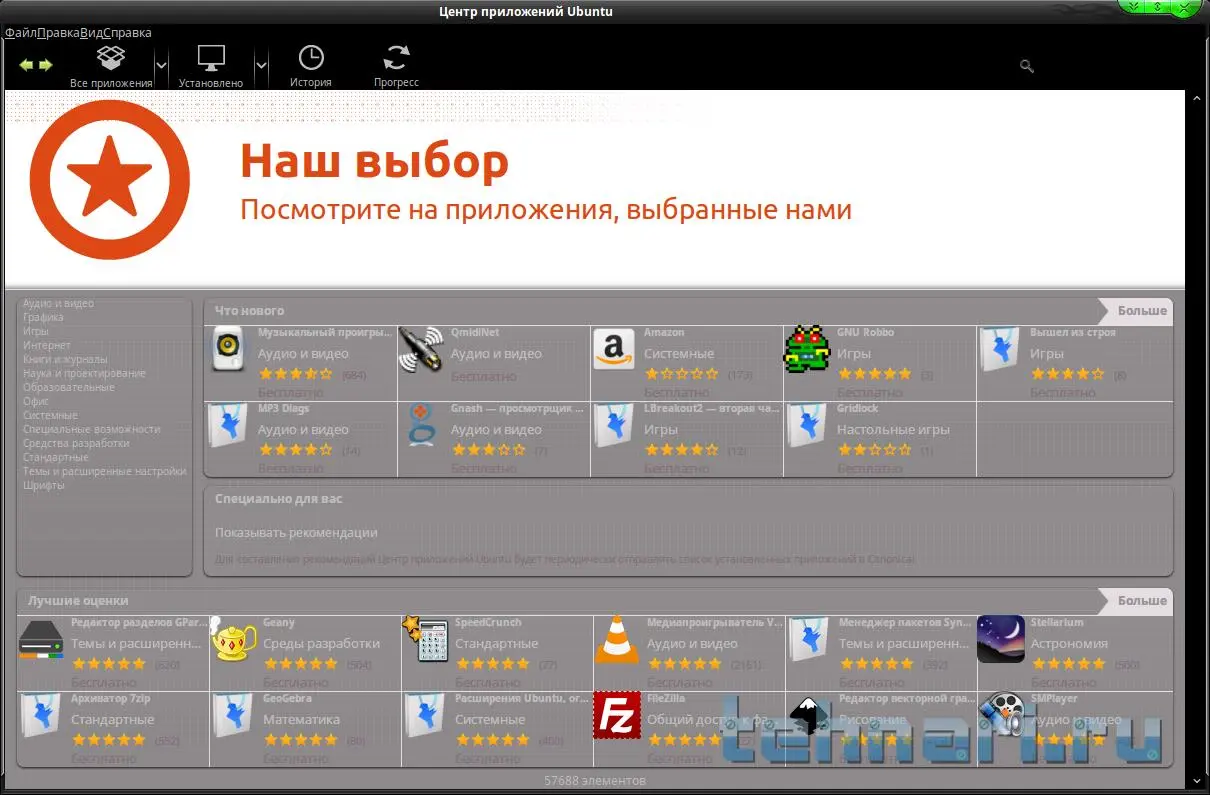Open the Файл menu
Image resolution: width=1210 pixels, height=795 pixels.
pos(20,33)
